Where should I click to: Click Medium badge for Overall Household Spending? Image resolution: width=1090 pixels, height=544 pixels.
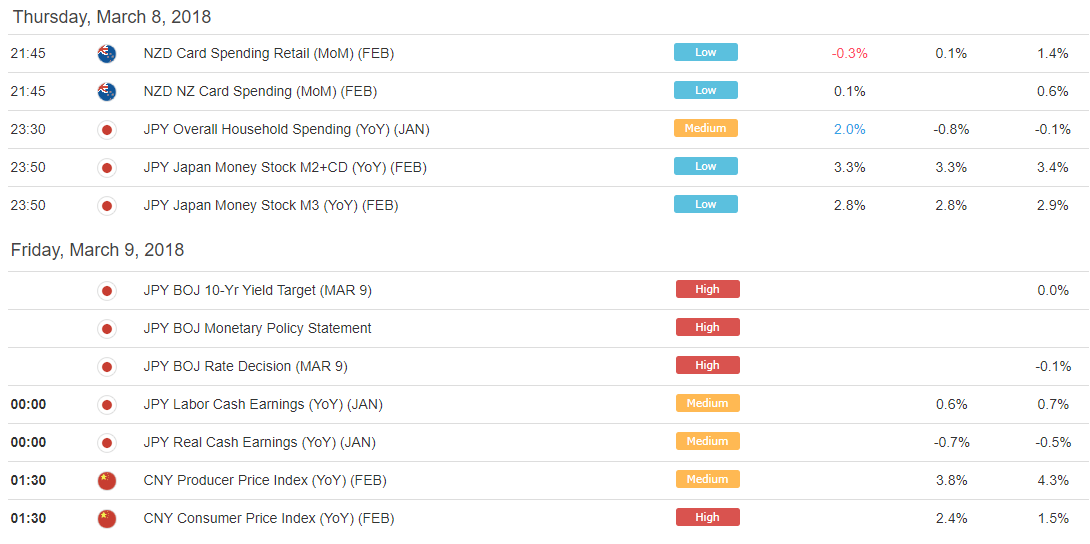coord(706,128)
